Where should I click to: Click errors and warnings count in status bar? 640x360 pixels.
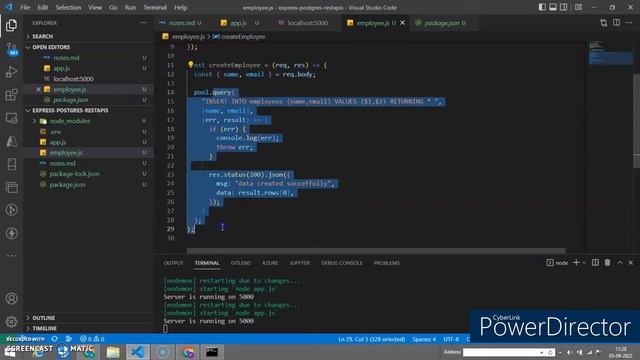pos(92,339)
